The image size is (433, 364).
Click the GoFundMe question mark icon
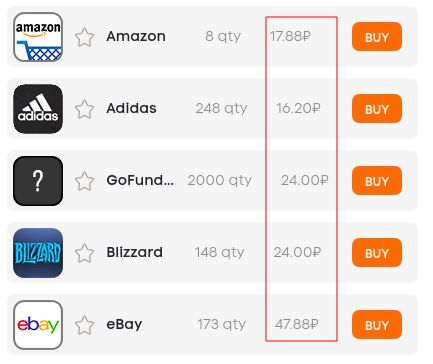[x=38, y=181]
